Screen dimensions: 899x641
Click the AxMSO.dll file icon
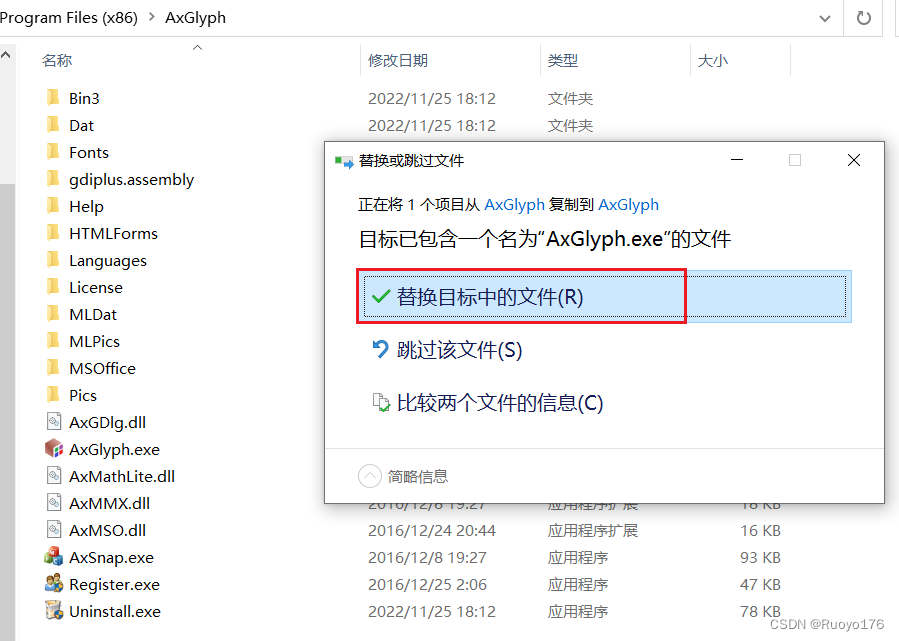(x=53, y=530)
